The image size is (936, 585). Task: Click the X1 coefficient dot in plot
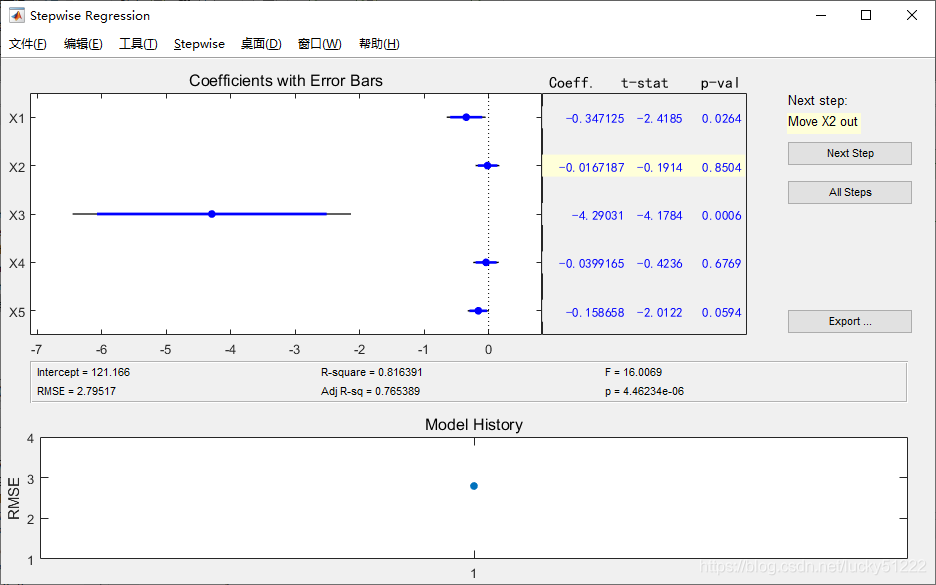point(466,117)
